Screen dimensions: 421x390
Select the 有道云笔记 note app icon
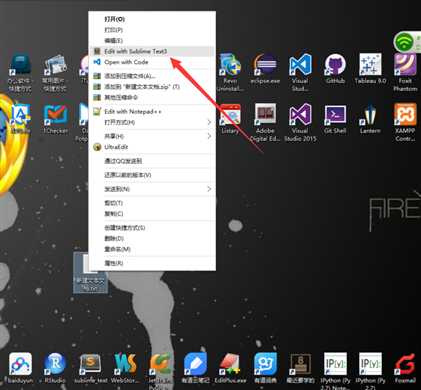click(195, 368)
